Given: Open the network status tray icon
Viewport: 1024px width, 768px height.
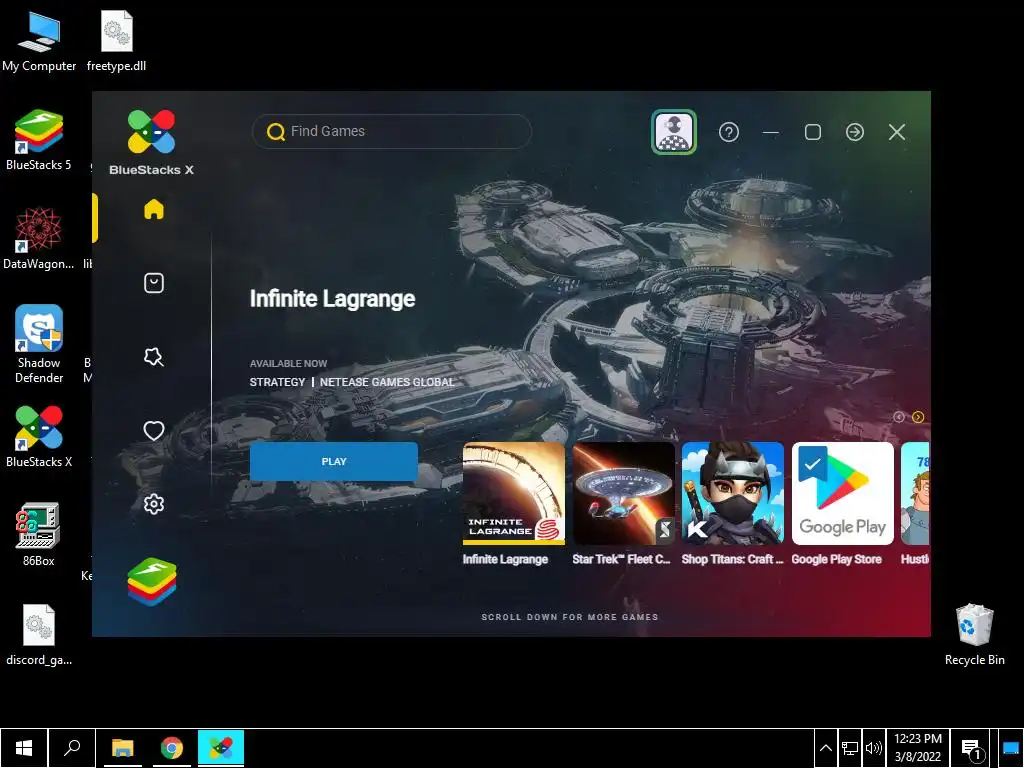Looking at the screenshot, I should tap(850, 748).
